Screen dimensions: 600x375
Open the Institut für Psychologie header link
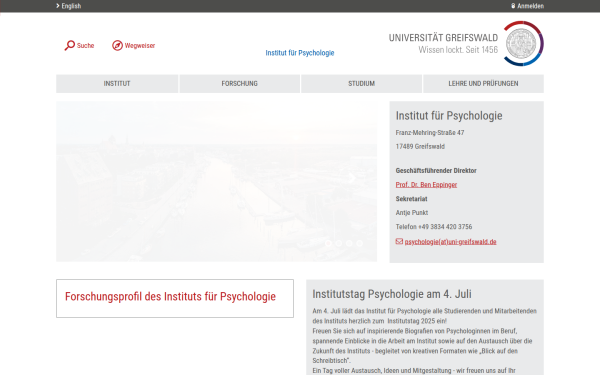300,53
